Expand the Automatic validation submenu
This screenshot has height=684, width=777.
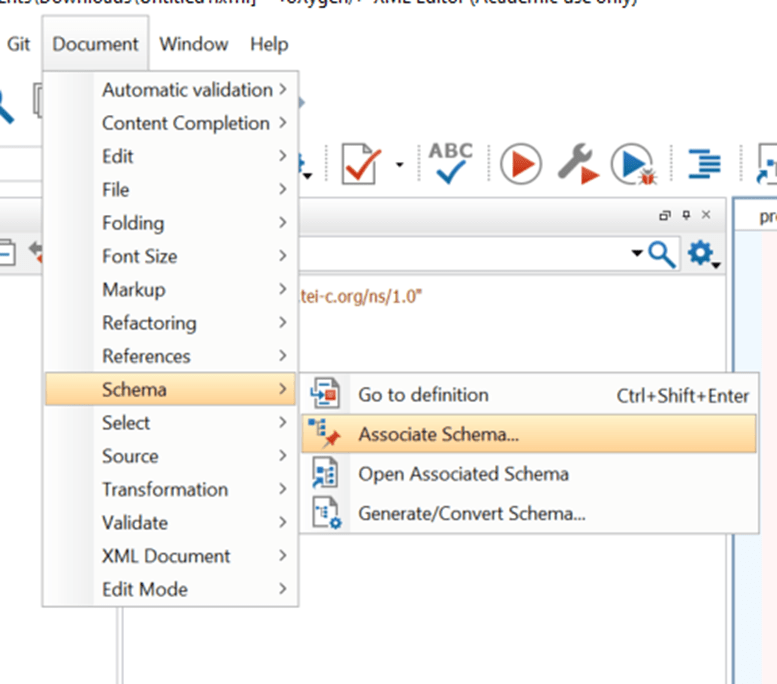coord(186,90)
